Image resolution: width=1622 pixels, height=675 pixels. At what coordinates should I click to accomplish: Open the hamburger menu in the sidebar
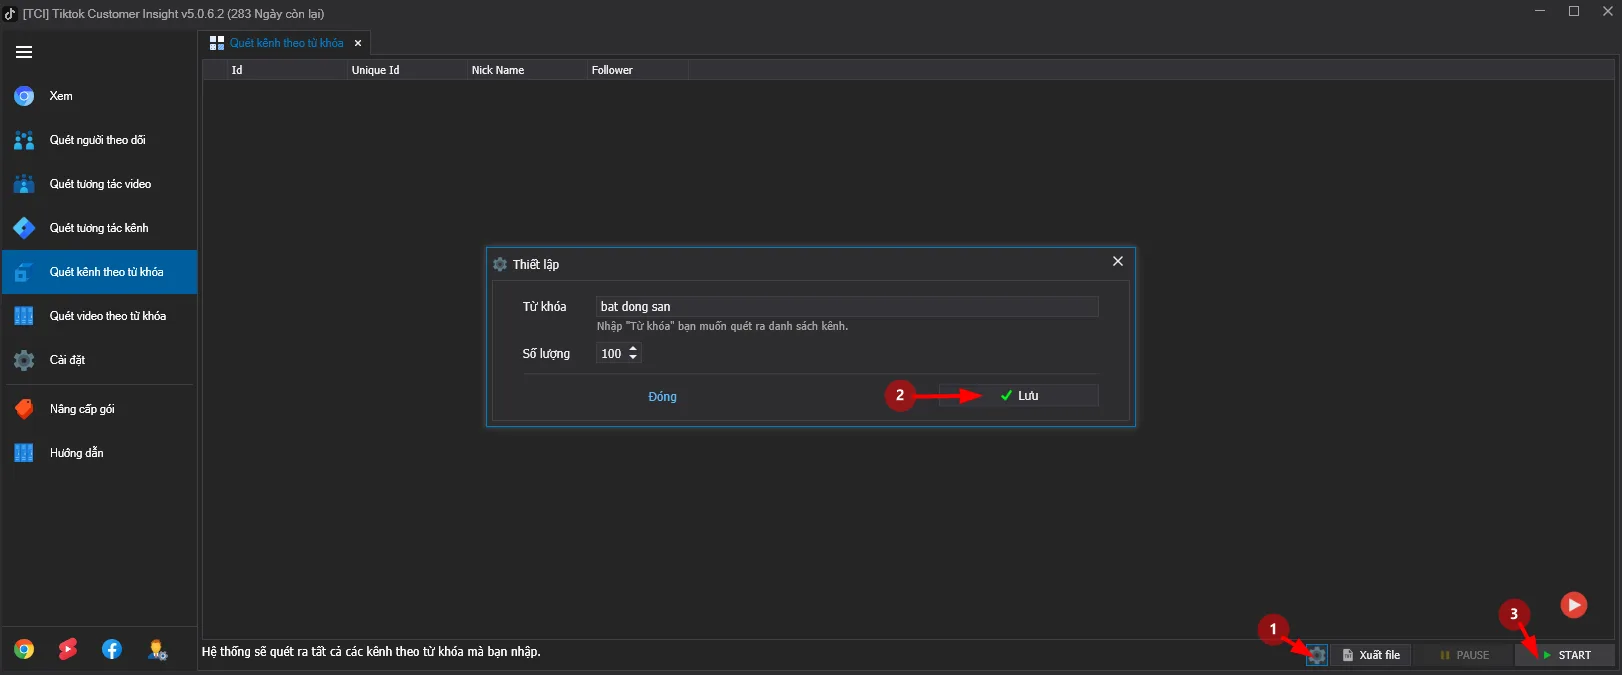coord(24,52)
